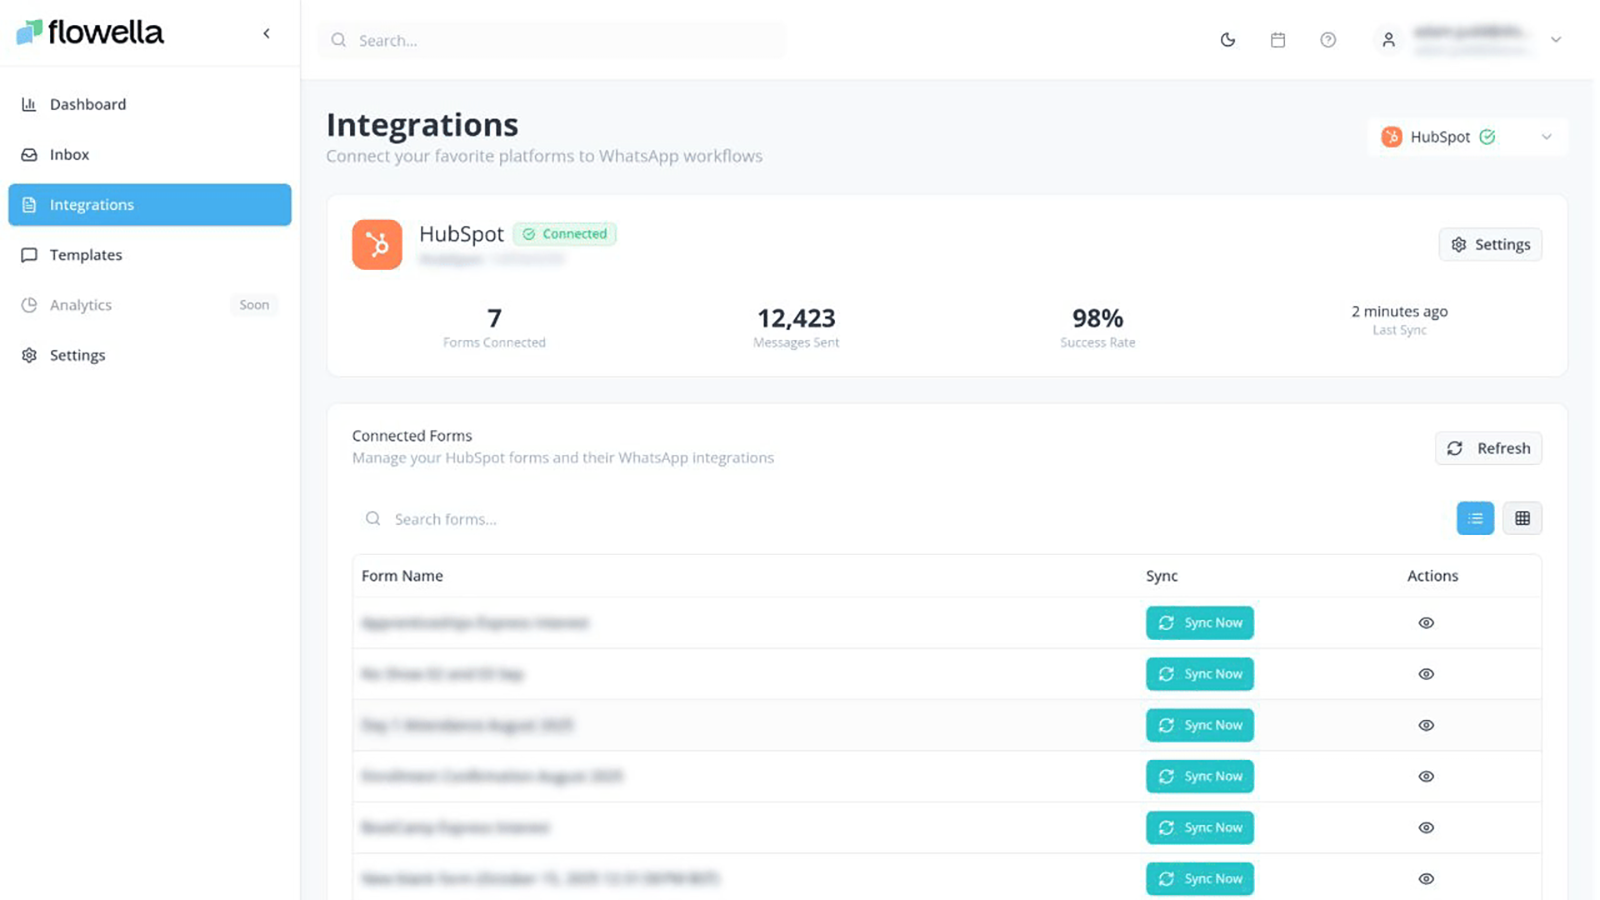
Task: Open the HubSpot Settings button
Action: pos(1490,244)
